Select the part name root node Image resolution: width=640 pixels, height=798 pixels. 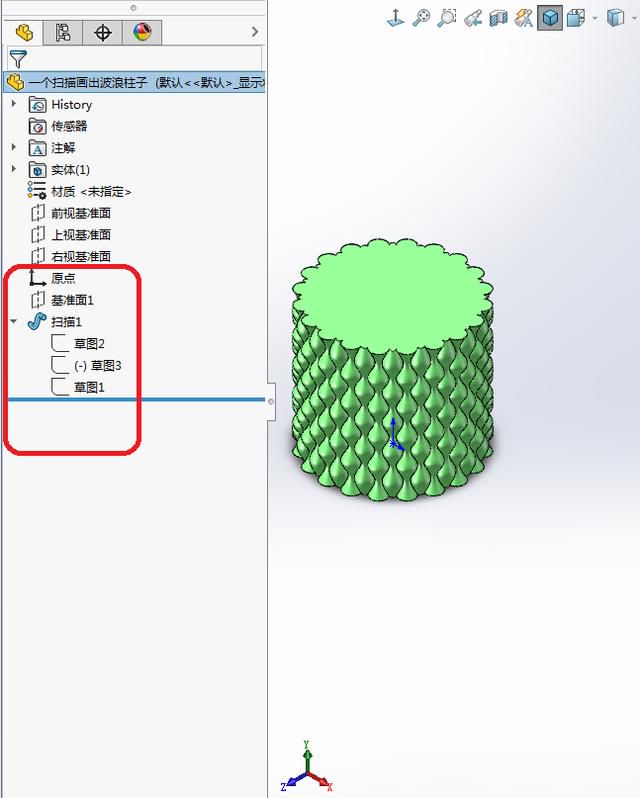click(x=134, y=82)
